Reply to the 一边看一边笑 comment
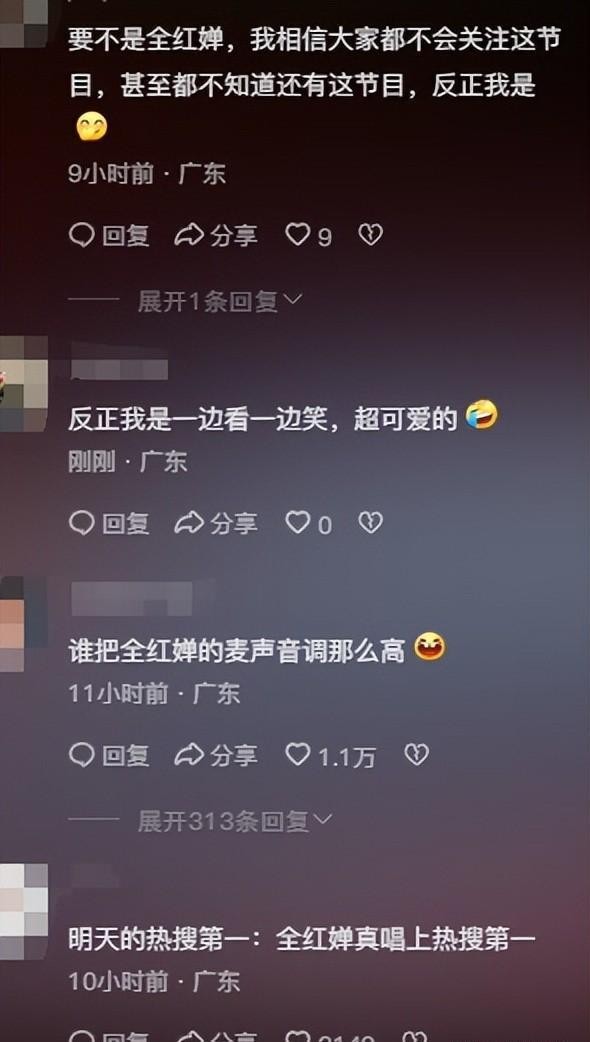 (109, 524)
